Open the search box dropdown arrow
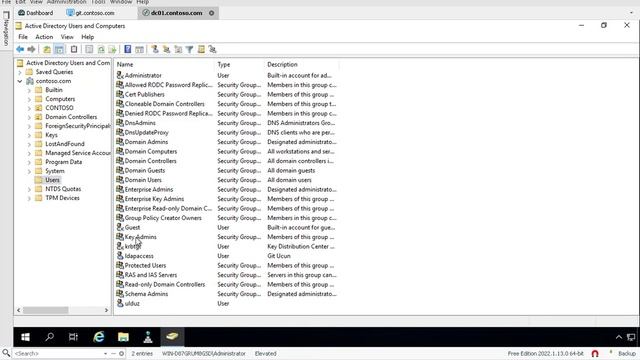 (105, 353)
